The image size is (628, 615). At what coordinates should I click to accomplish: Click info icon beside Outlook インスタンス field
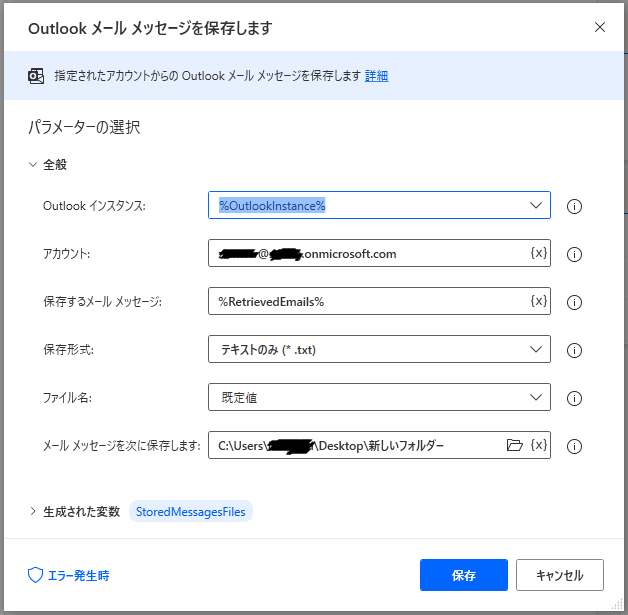point(574,207)
